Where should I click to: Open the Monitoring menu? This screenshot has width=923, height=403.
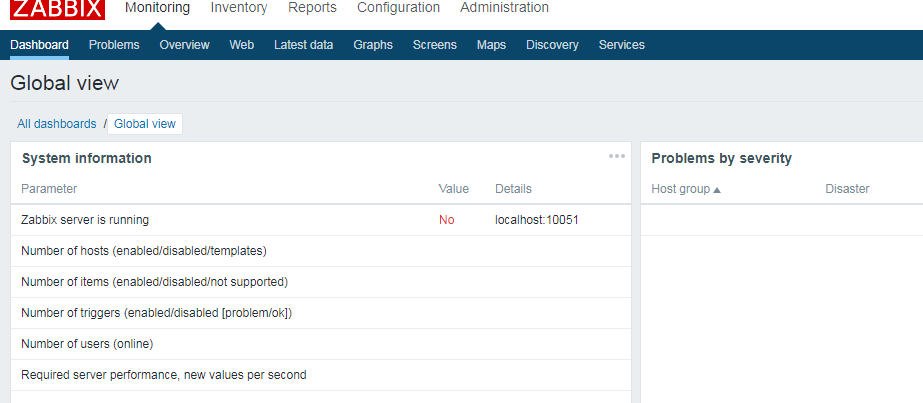158,8
